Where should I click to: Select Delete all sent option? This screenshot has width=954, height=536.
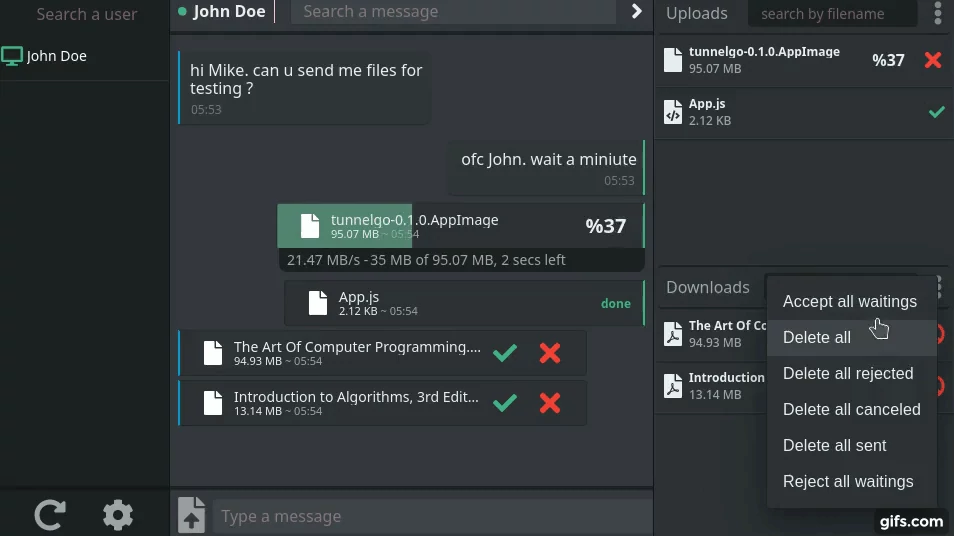click(x=851, y=445)
